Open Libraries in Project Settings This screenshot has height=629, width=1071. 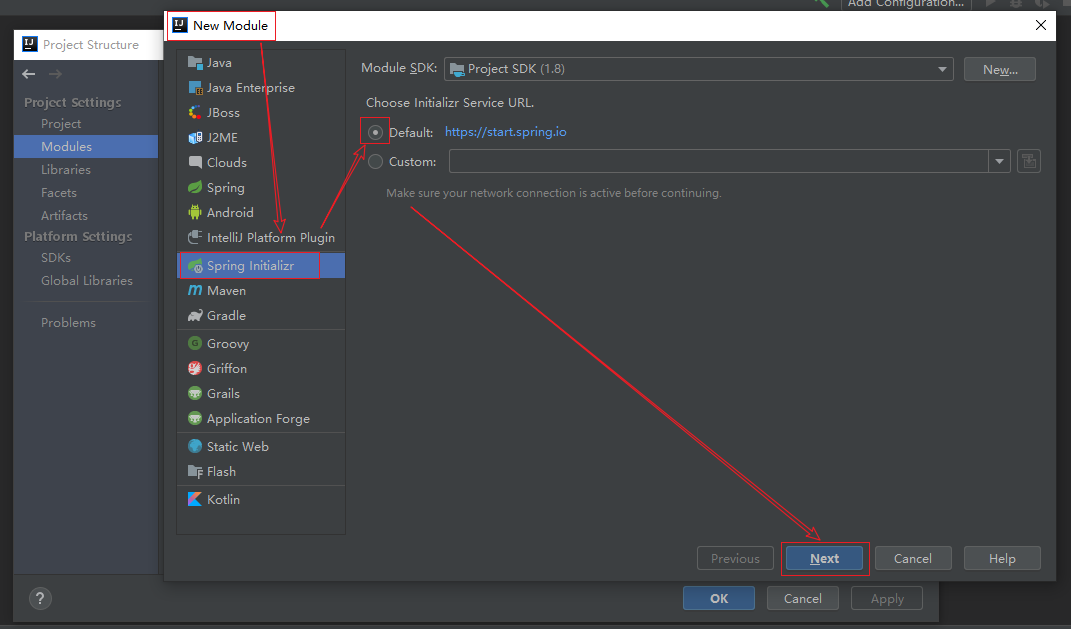point(66,170)
